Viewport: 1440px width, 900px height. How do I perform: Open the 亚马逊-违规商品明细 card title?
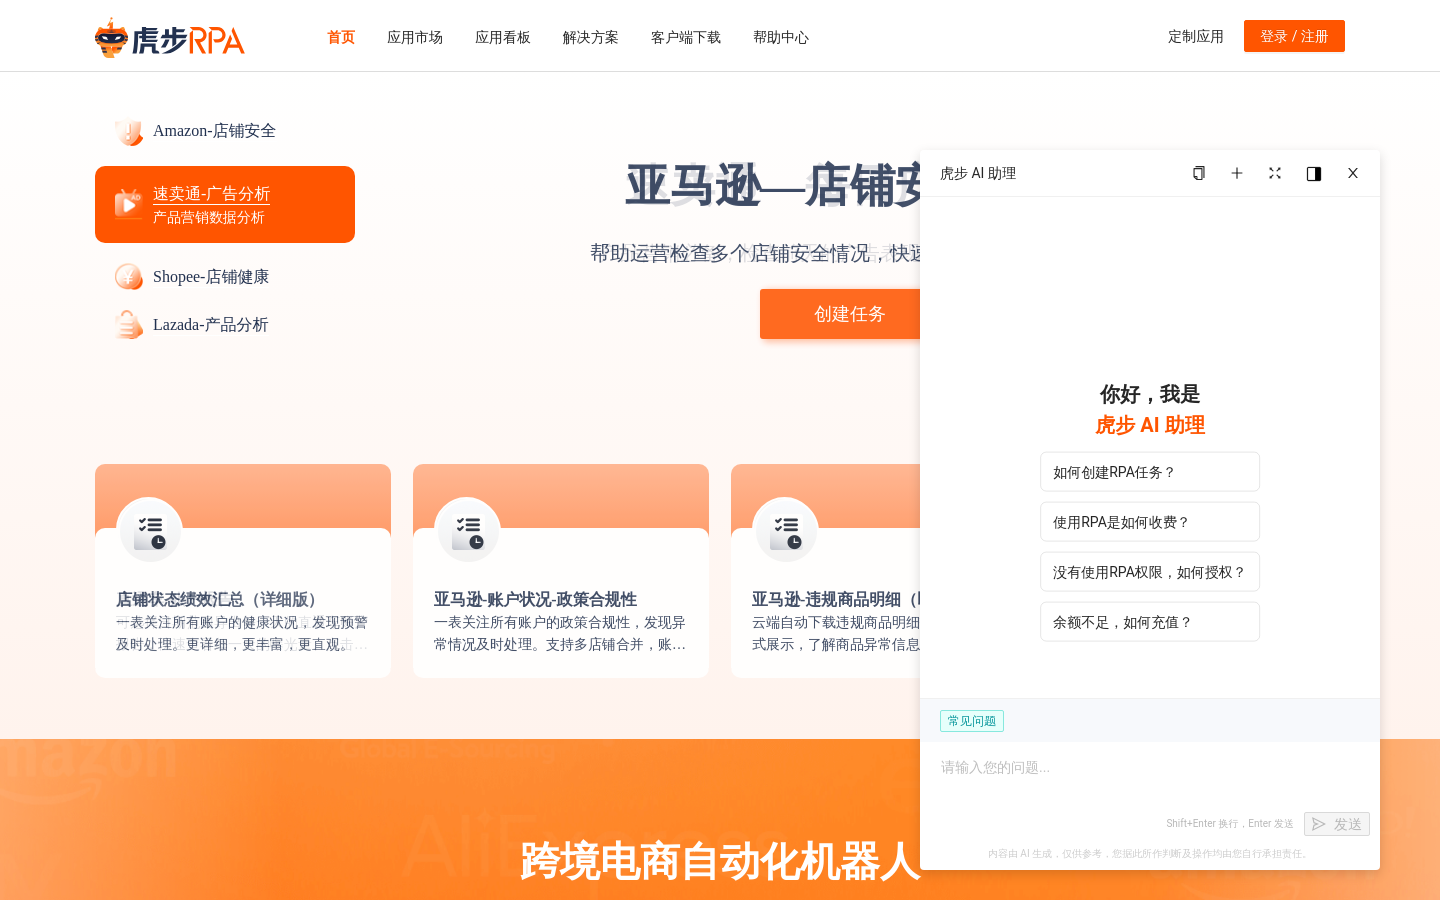tap(836, 599)
